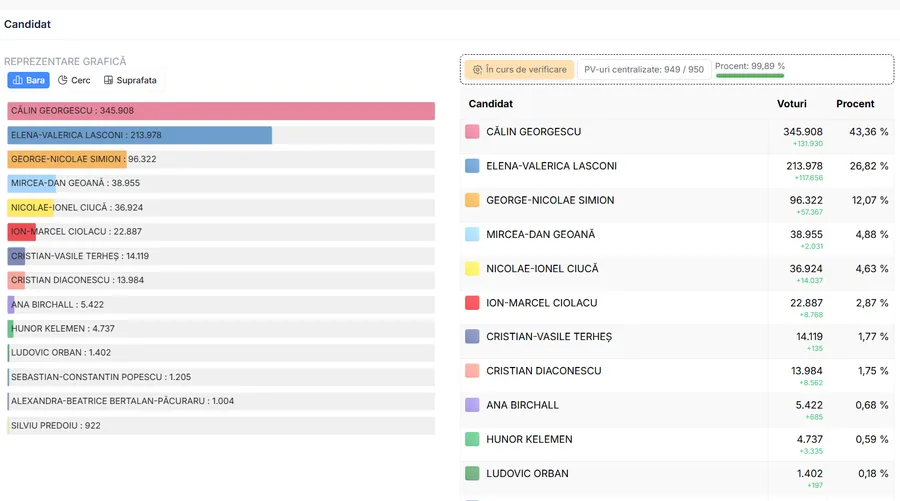Switch to Cerc pie chart view
Image resolution: width=900 pixels, height=501 pixels.
[x=74, y=80]
